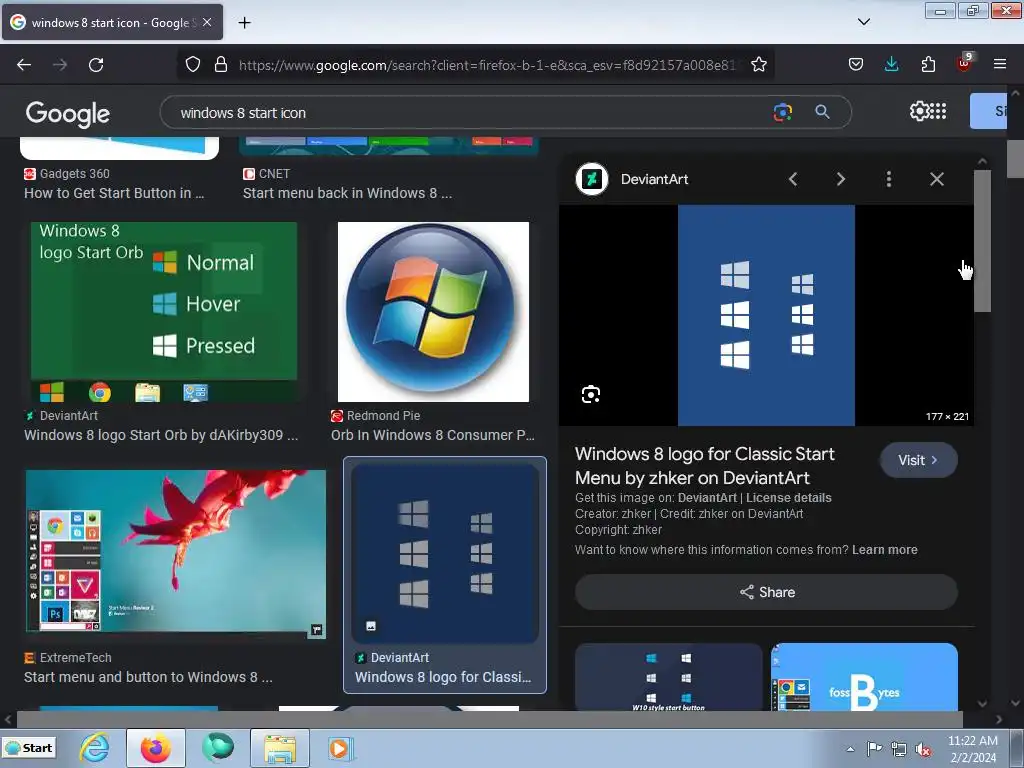1024x768 pixels.
Task: Open the 'Learn more' link
Action: click(884, 550)
